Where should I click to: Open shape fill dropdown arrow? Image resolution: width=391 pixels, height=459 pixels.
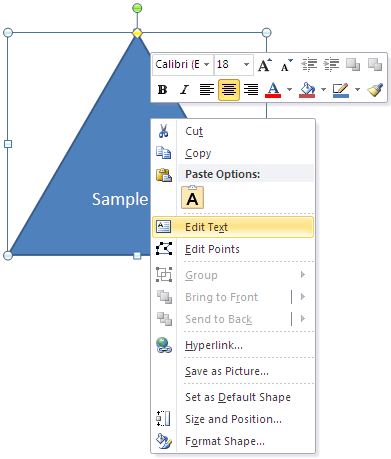coord(323,89)
